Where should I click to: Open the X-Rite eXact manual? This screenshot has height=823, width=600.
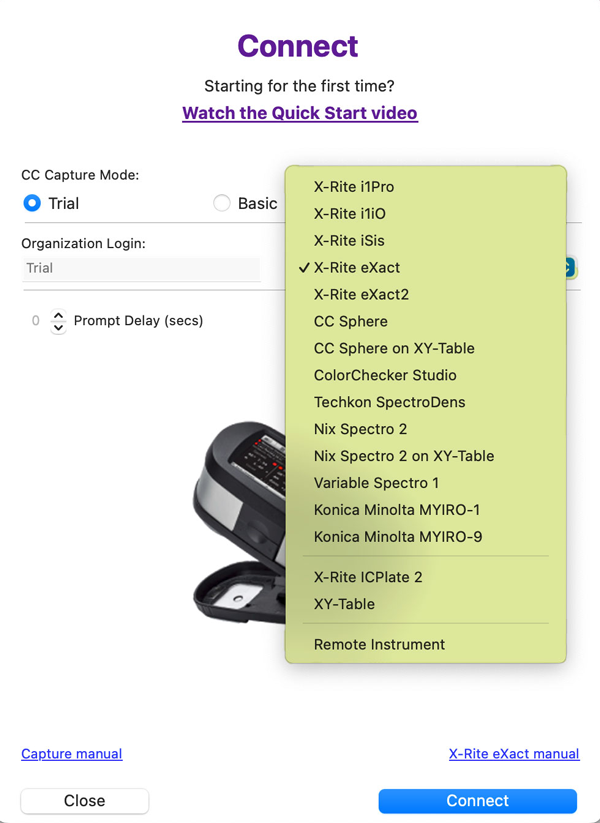click(513, 753)
